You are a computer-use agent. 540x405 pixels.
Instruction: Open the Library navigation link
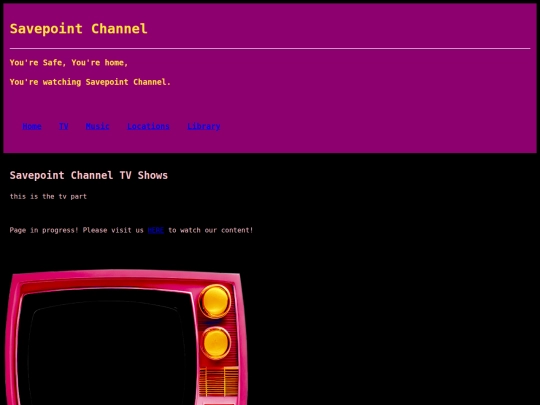[204, 126]
